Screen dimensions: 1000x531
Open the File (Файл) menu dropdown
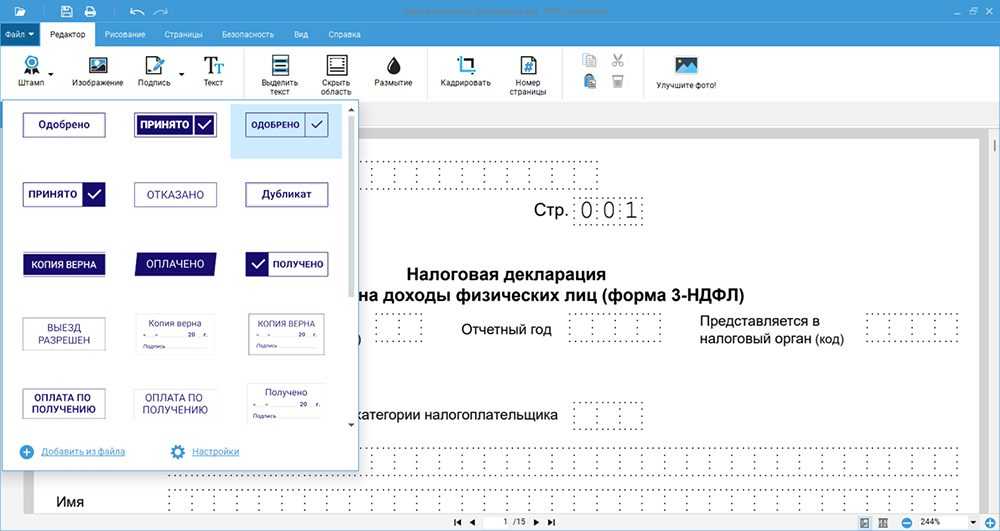(20, 34)
